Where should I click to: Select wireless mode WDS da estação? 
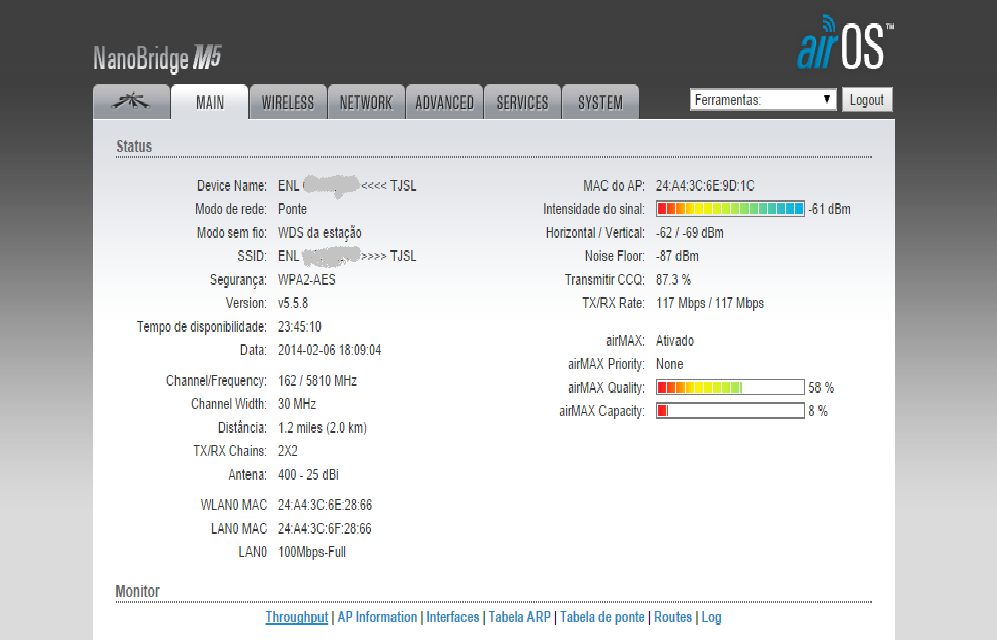click(x=320, y=233)
